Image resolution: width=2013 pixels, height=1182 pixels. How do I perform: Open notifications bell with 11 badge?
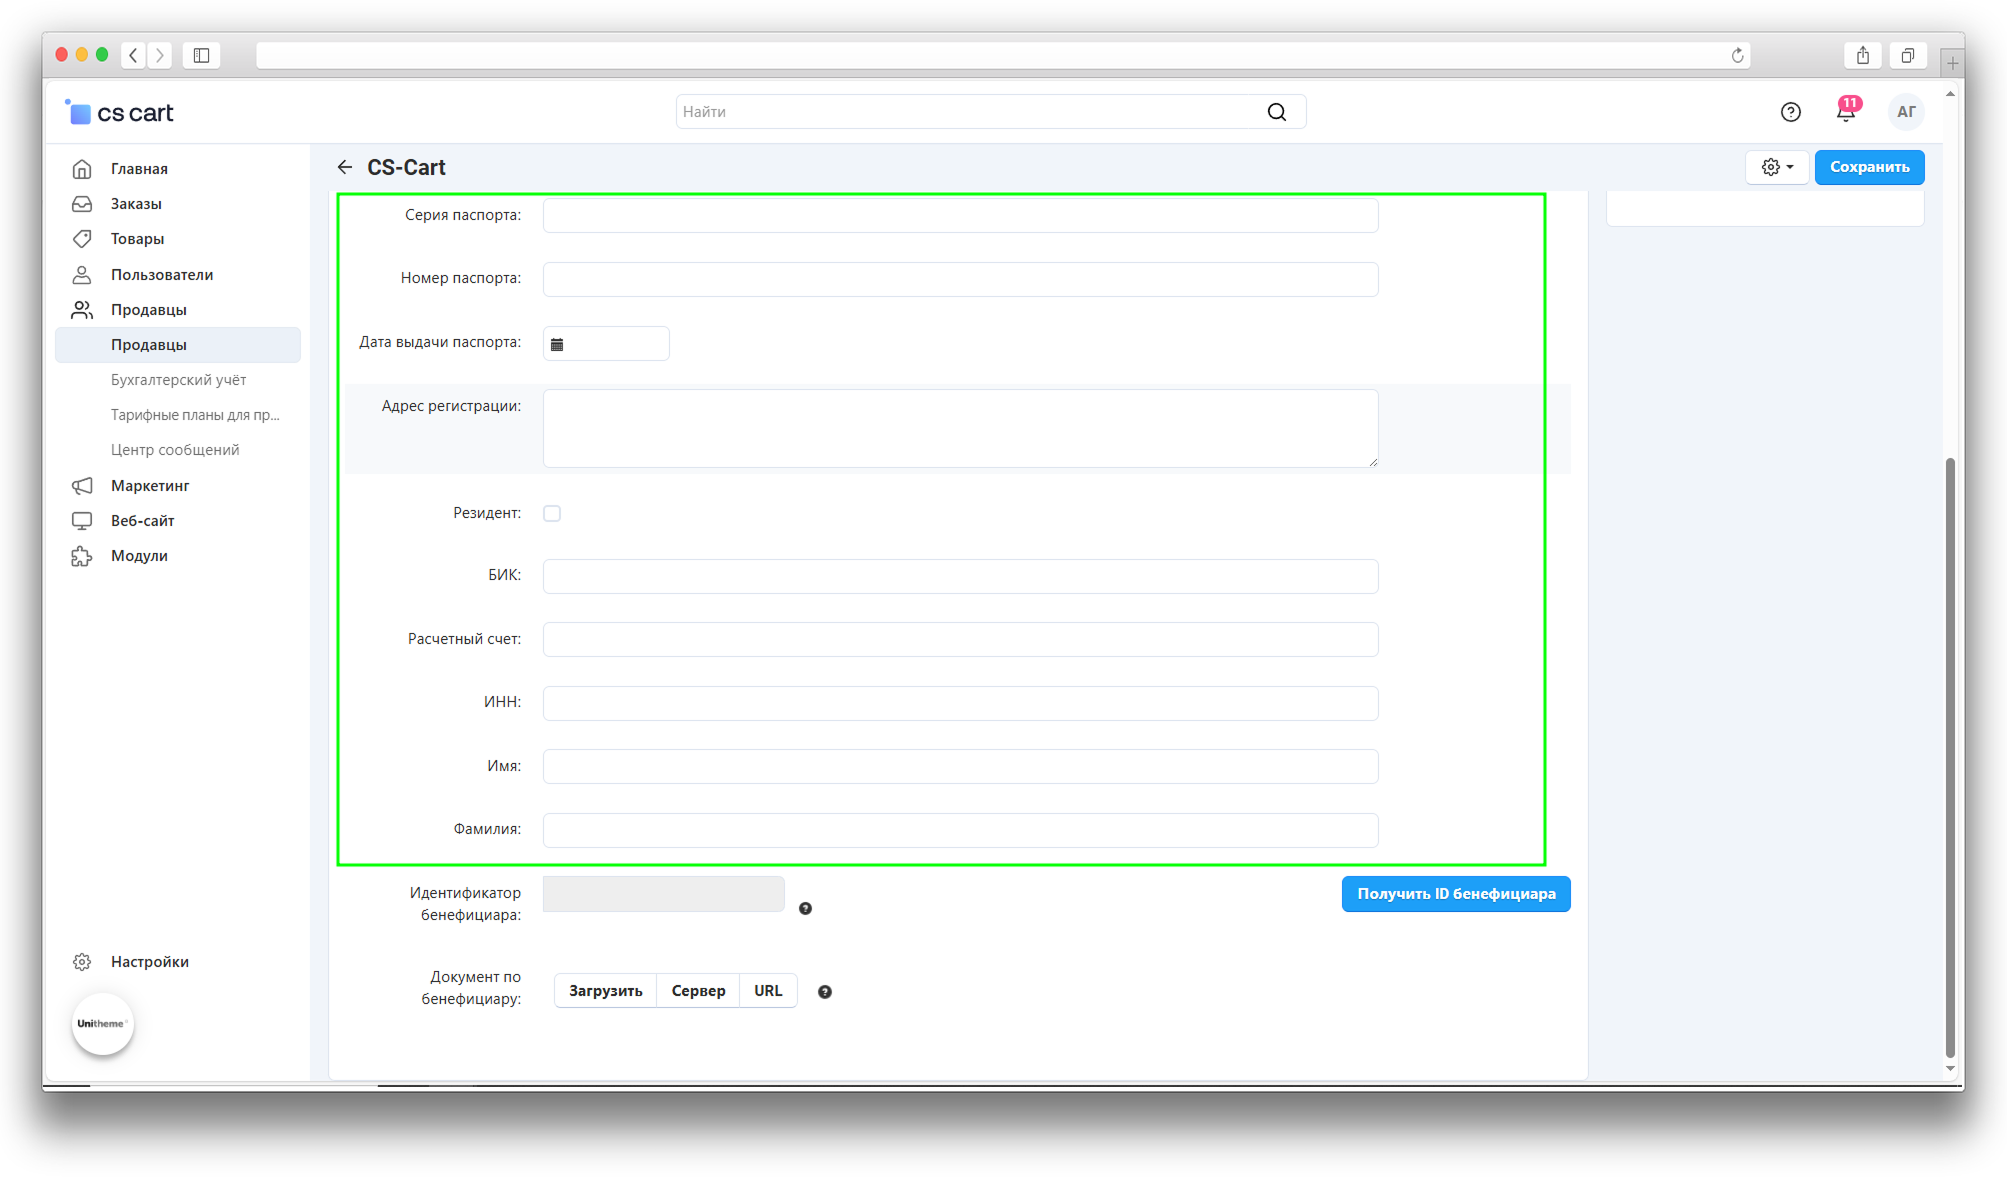click(x=1845, y=111)
